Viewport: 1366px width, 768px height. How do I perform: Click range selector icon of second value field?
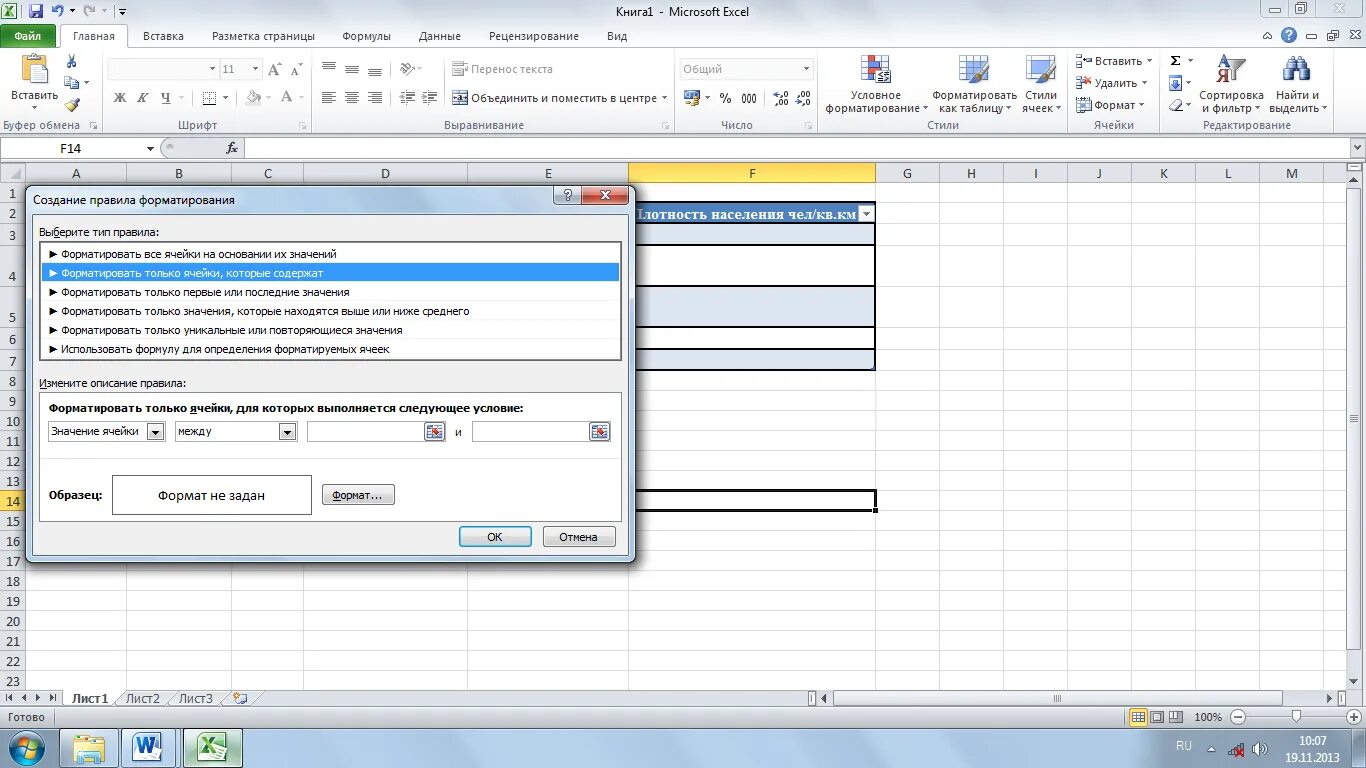599,431
